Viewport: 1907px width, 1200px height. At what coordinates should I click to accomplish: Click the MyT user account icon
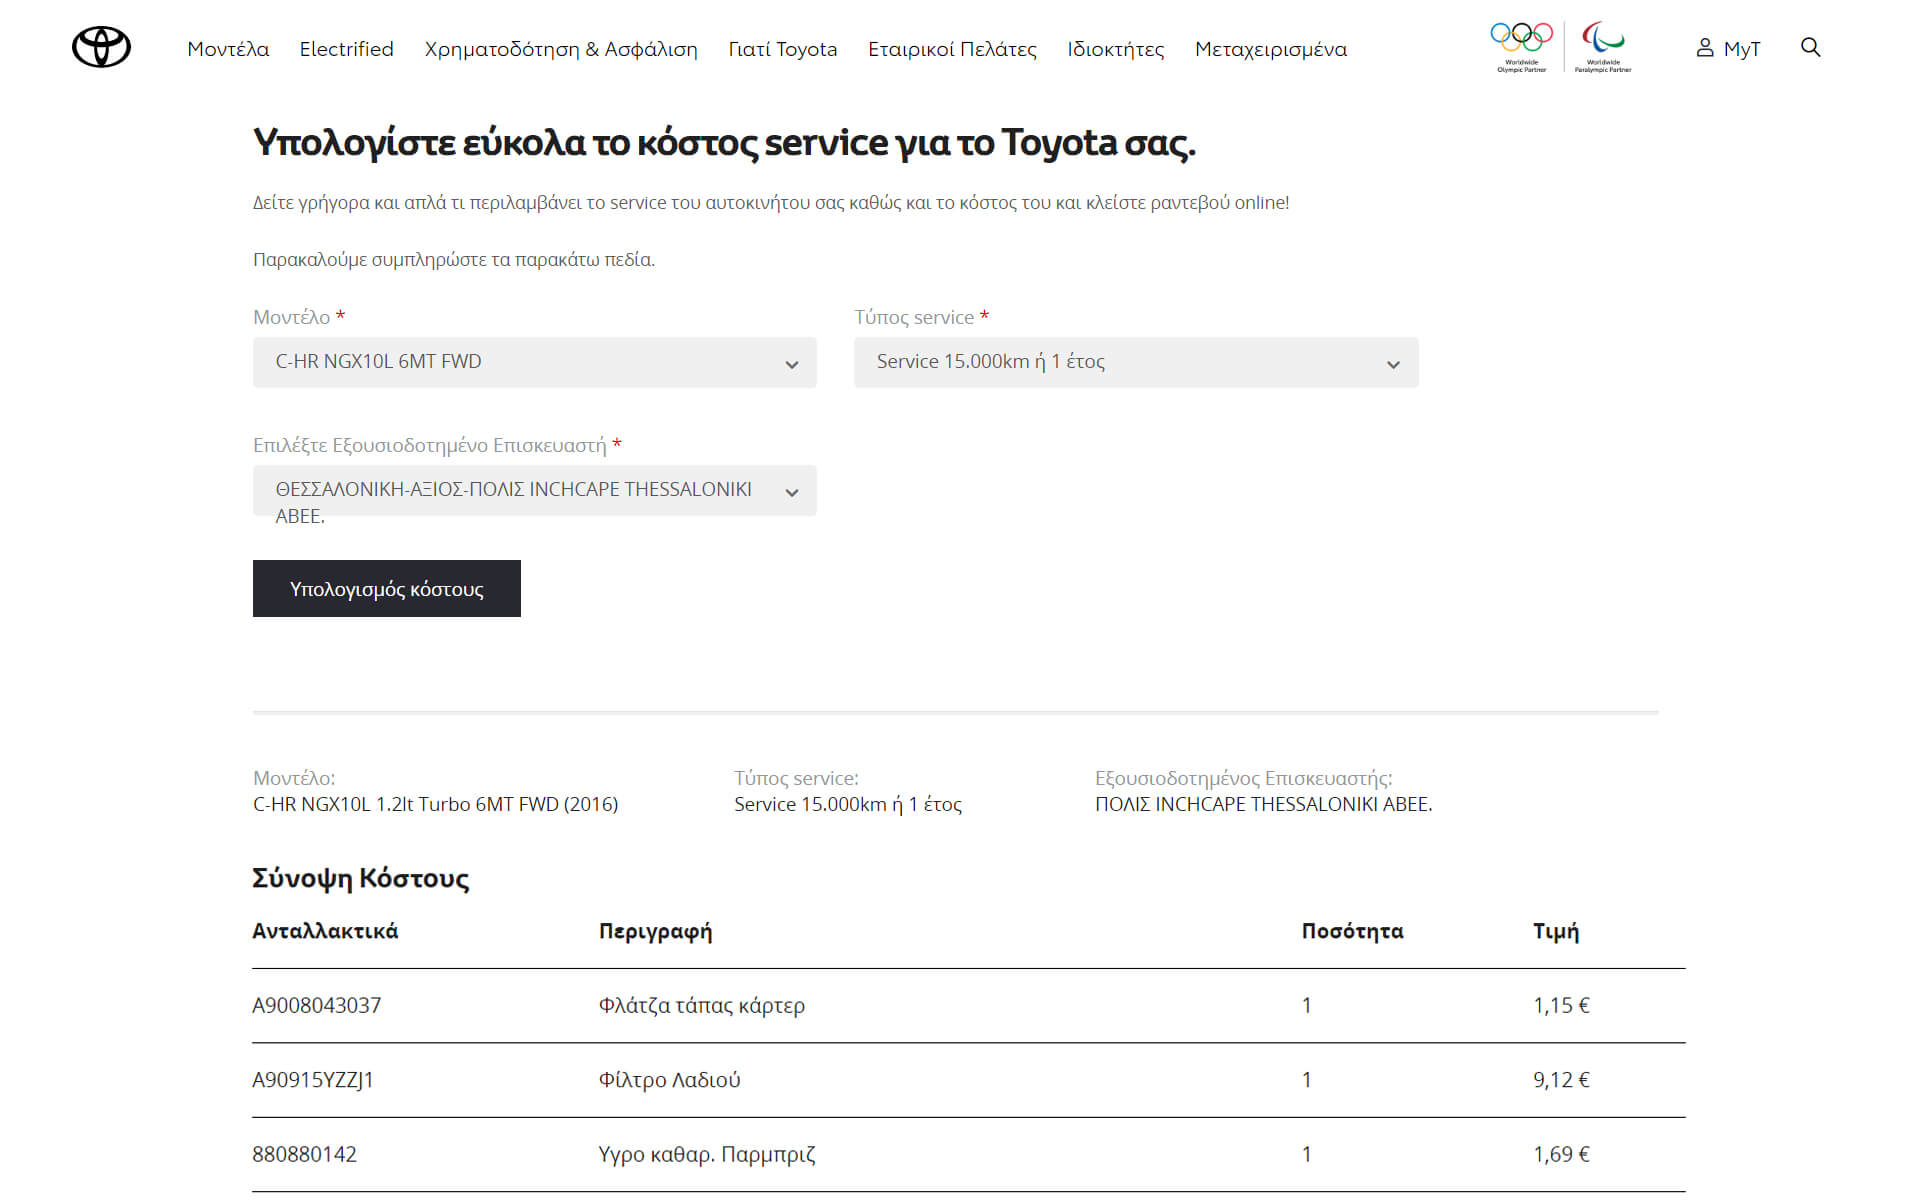[x=1705, y=48]
